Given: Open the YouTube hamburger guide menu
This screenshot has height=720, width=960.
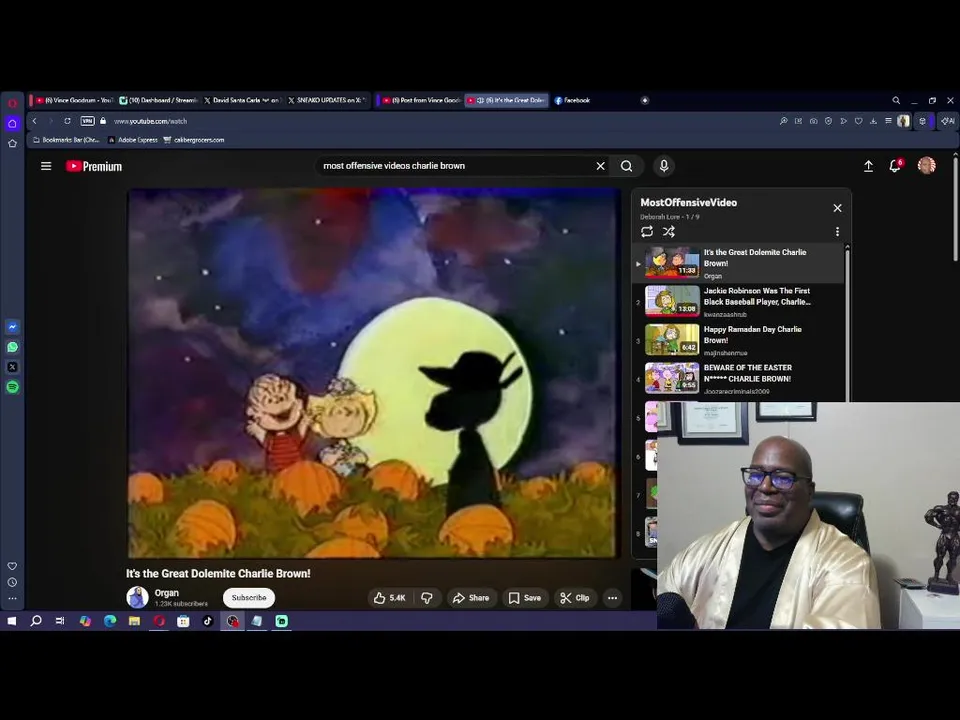Looking at the screenshot, I should coord(46,166).
